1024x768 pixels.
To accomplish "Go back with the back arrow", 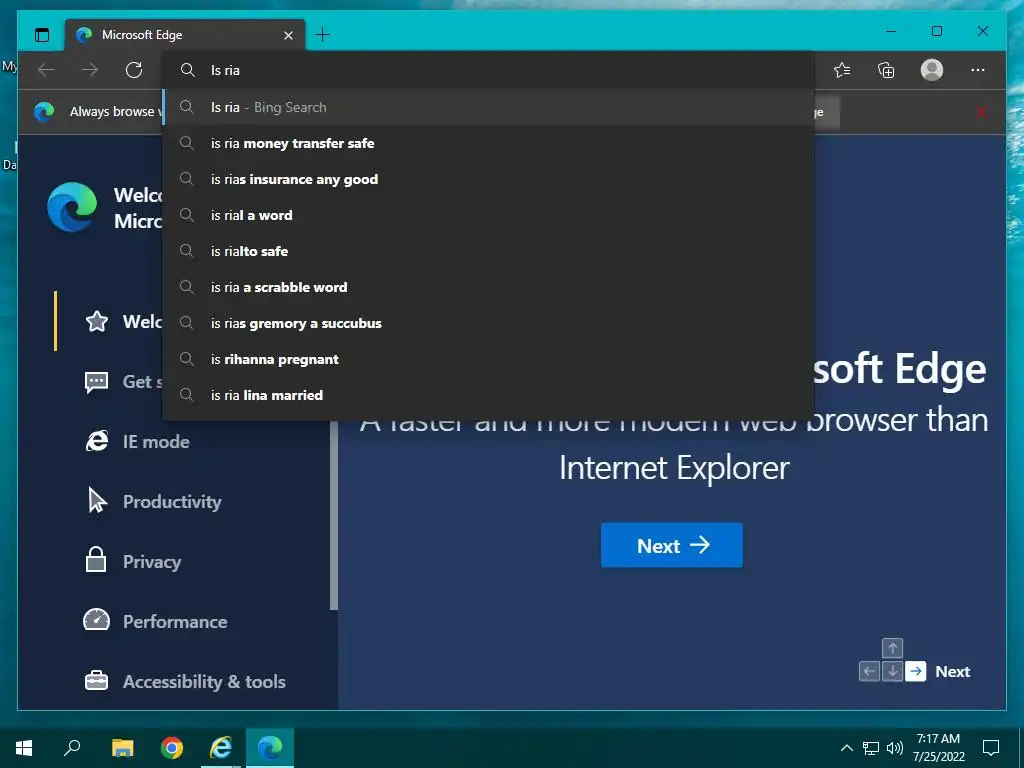I will (x=46, y=70).
